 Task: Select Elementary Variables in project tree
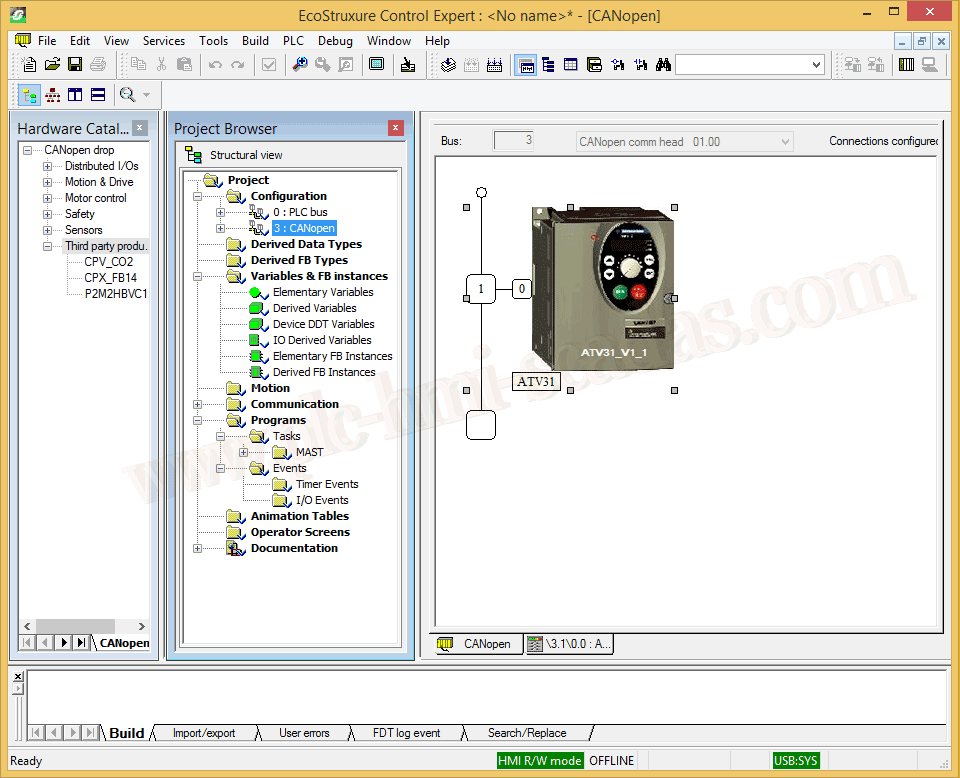(x=323, y=292)
